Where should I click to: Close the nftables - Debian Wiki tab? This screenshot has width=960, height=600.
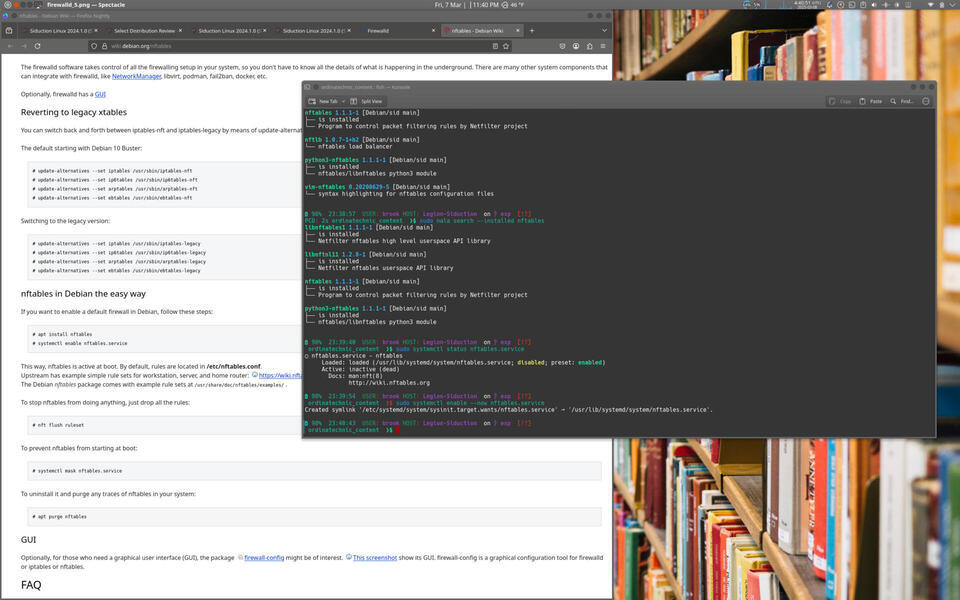pyautogui.click(x=517, y=30)
